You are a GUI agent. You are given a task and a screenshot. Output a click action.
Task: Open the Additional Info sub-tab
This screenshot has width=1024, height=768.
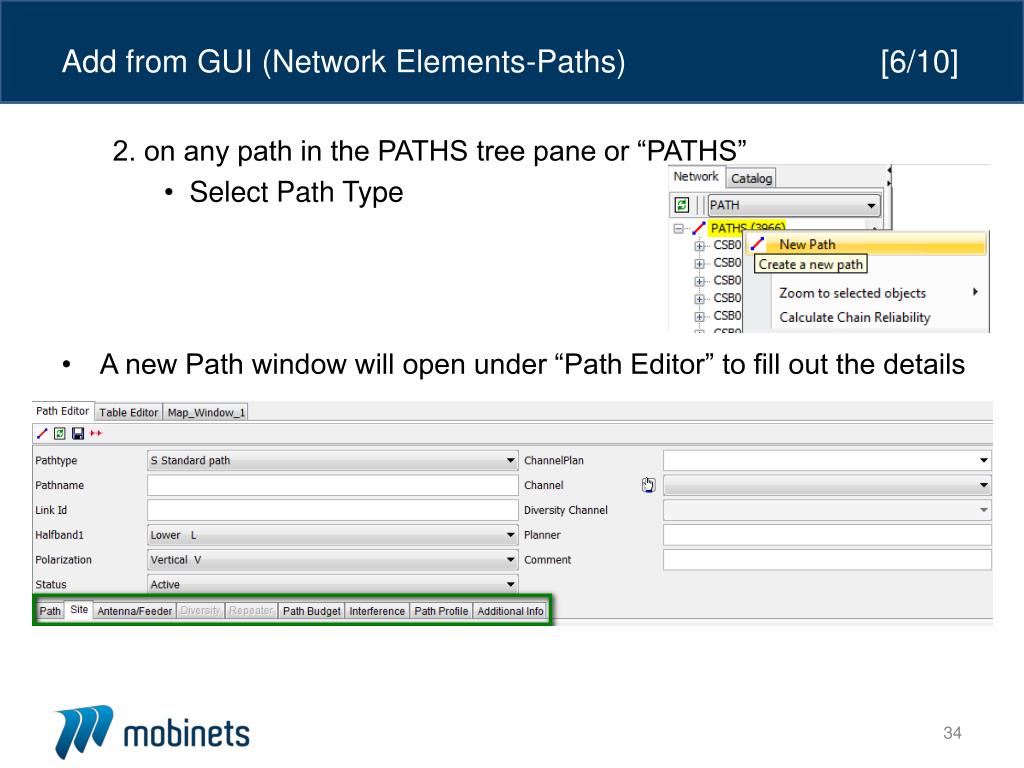point(510,611)
